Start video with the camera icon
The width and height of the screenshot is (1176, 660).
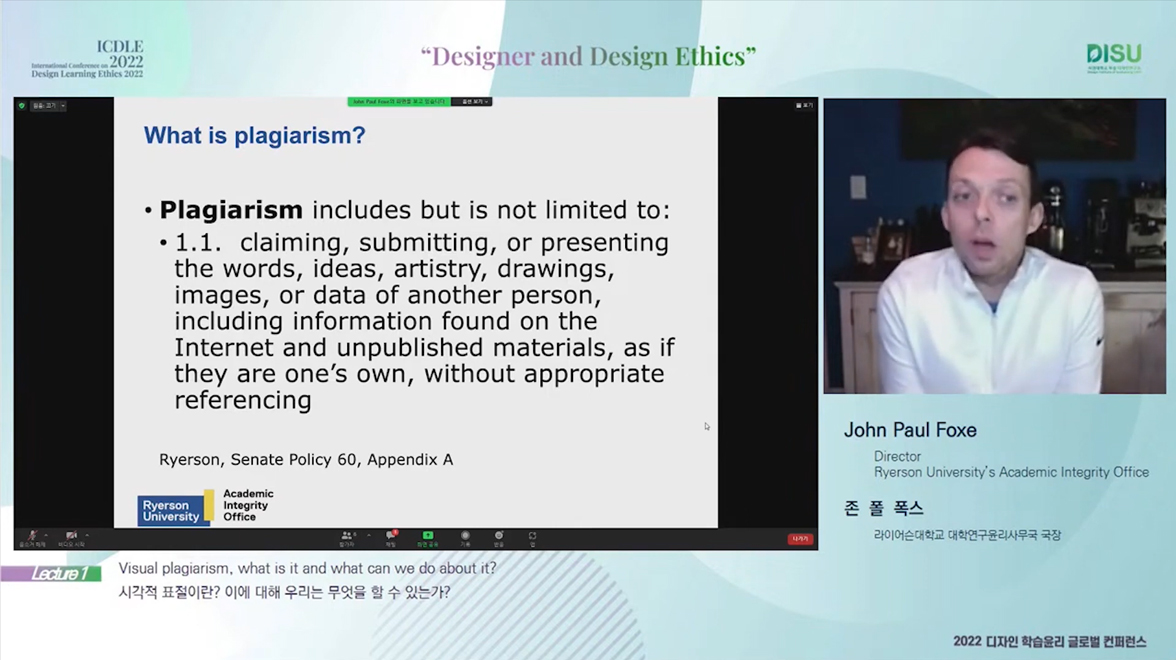coord(71,537)
